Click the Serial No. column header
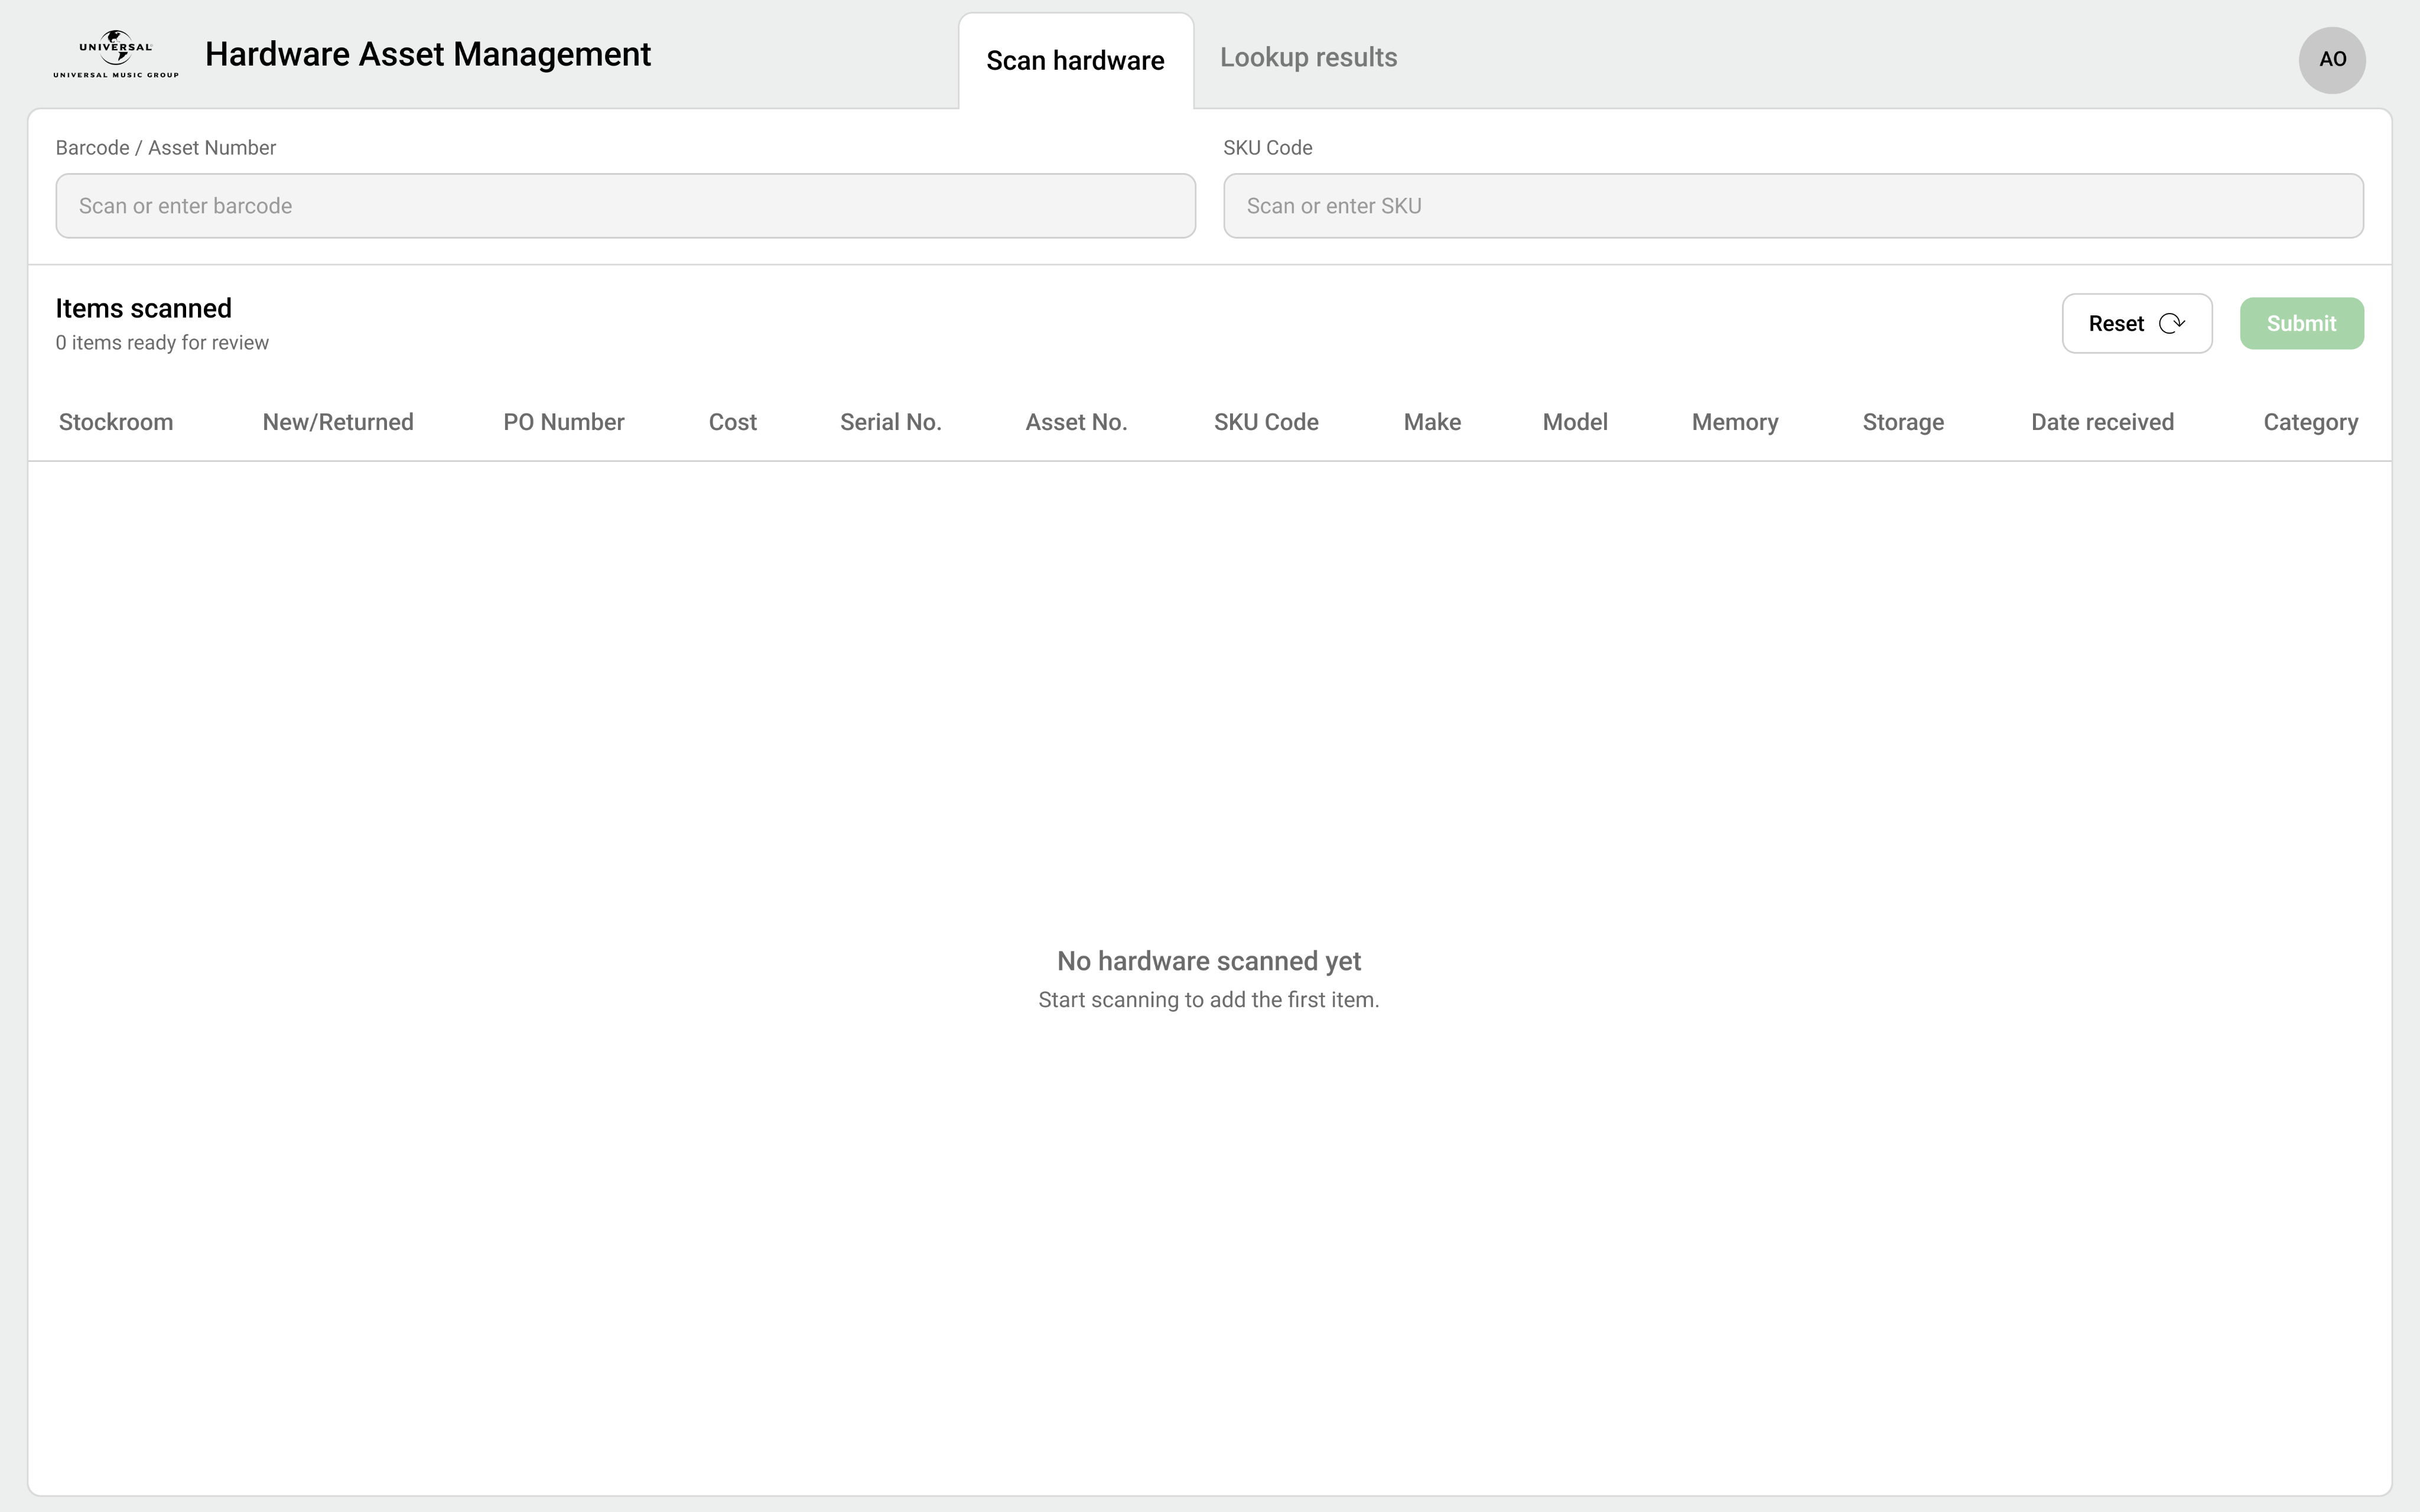The width and height of the screenshot is (2420, 1512). point(891,422)
